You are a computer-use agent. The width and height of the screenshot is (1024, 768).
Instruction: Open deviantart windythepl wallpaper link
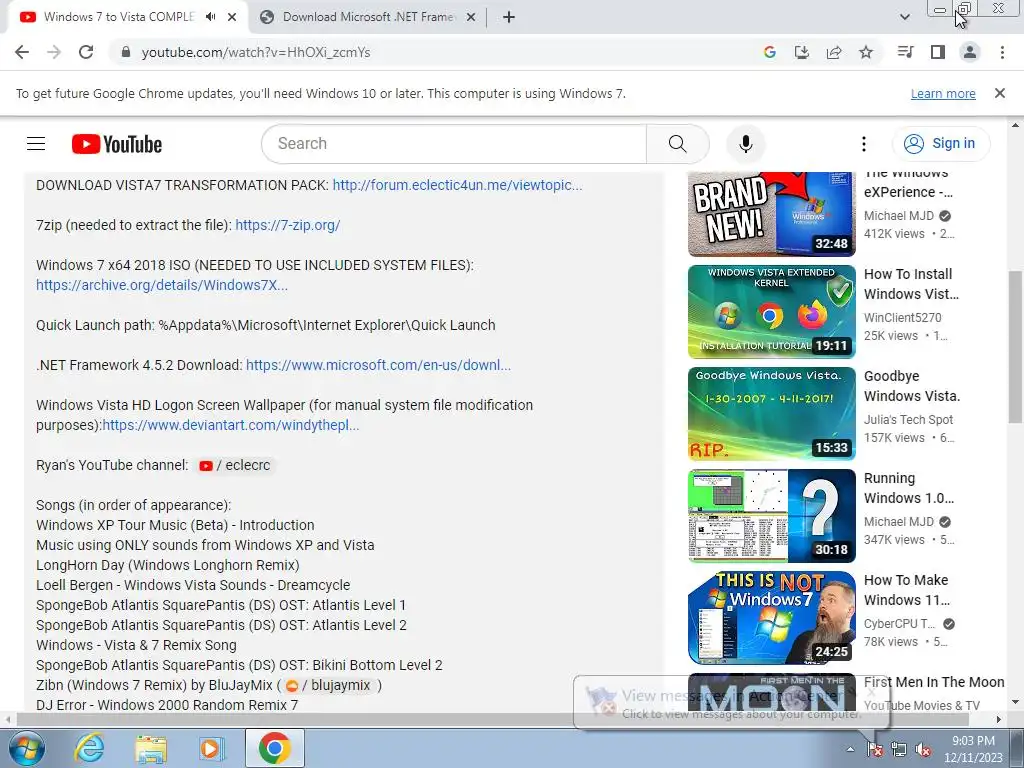pyautogui.click(x=231, y=425)
